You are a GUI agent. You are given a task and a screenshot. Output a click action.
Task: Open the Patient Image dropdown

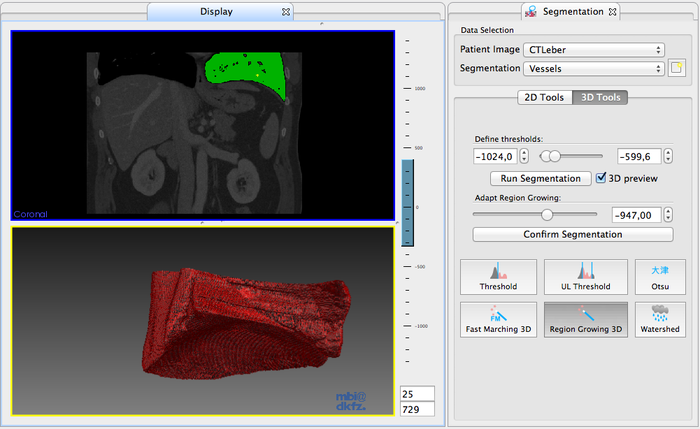pyautogui.click(x=594, y=49)
